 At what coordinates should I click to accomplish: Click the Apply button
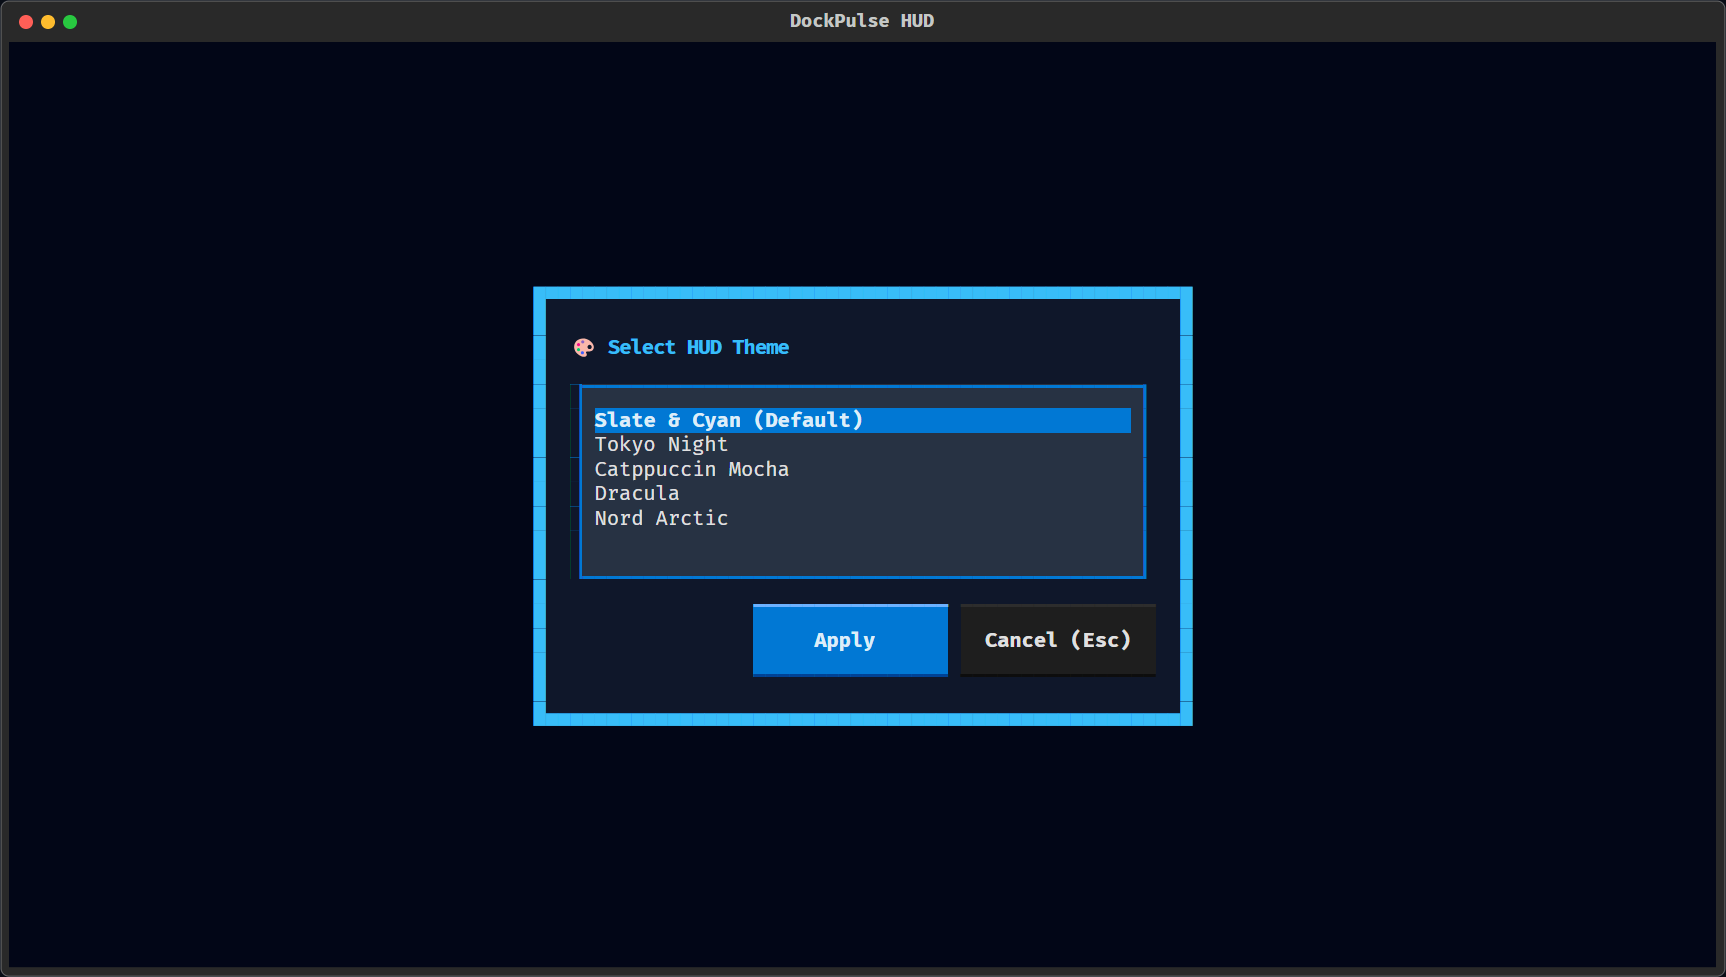tap(850, 640)
